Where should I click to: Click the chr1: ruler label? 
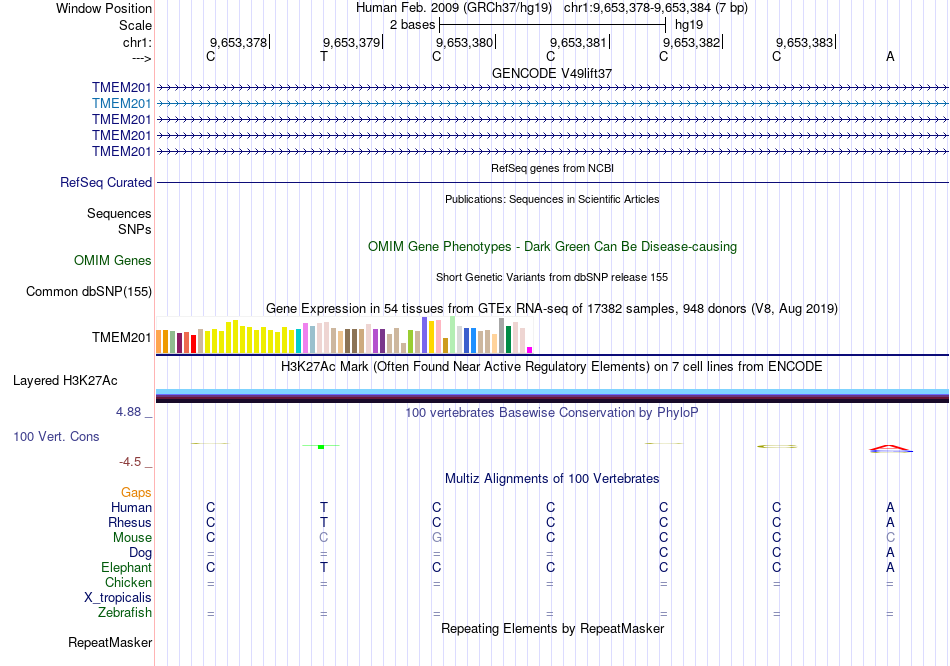[x=137, y=42]
